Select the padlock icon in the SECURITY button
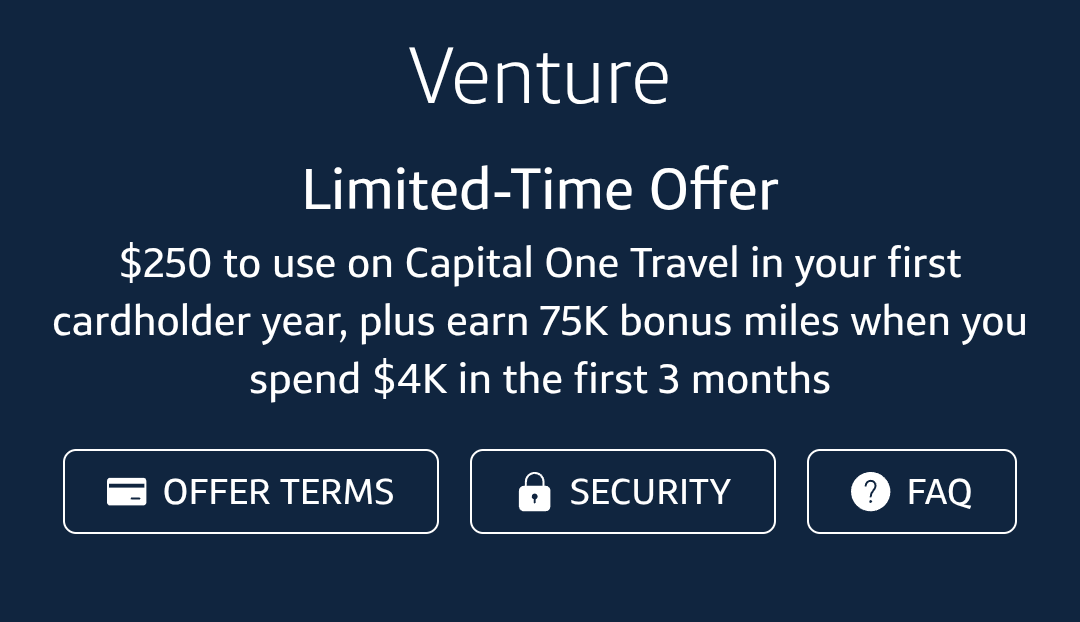 click(x=535, y=491)
